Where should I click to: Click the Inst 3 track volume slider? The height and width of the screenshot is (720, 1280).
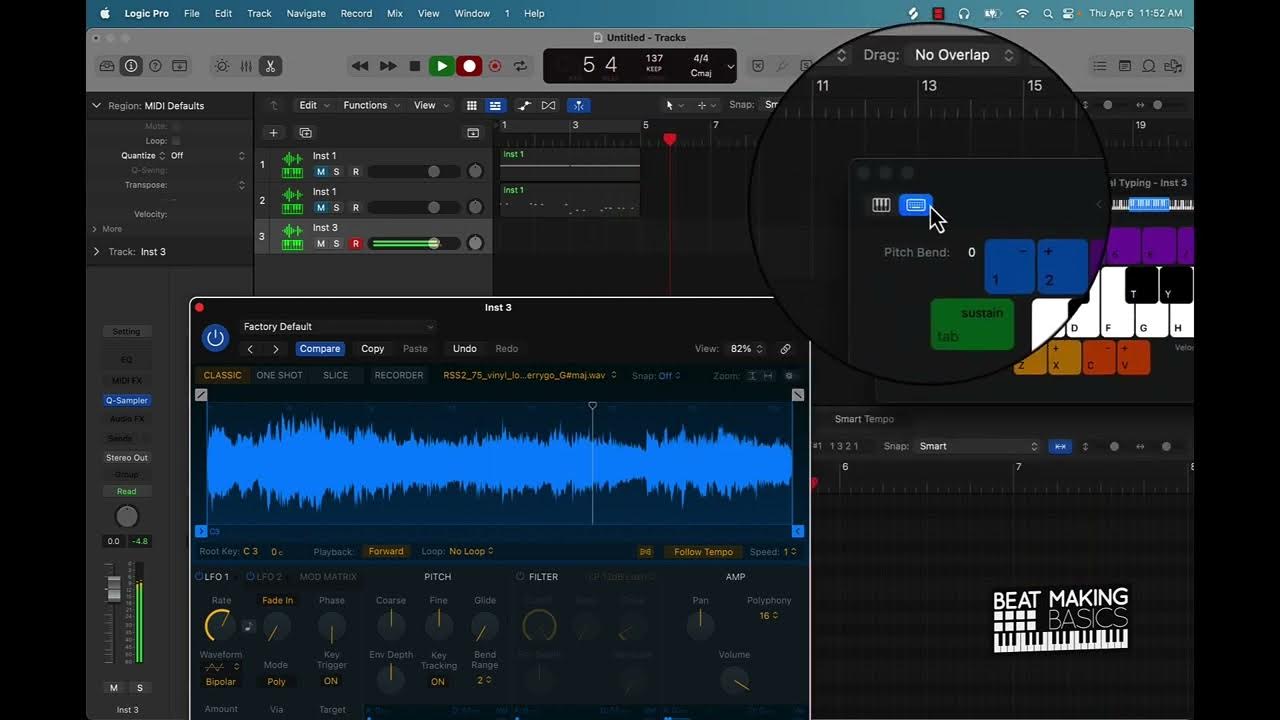(x=416, y=244)
